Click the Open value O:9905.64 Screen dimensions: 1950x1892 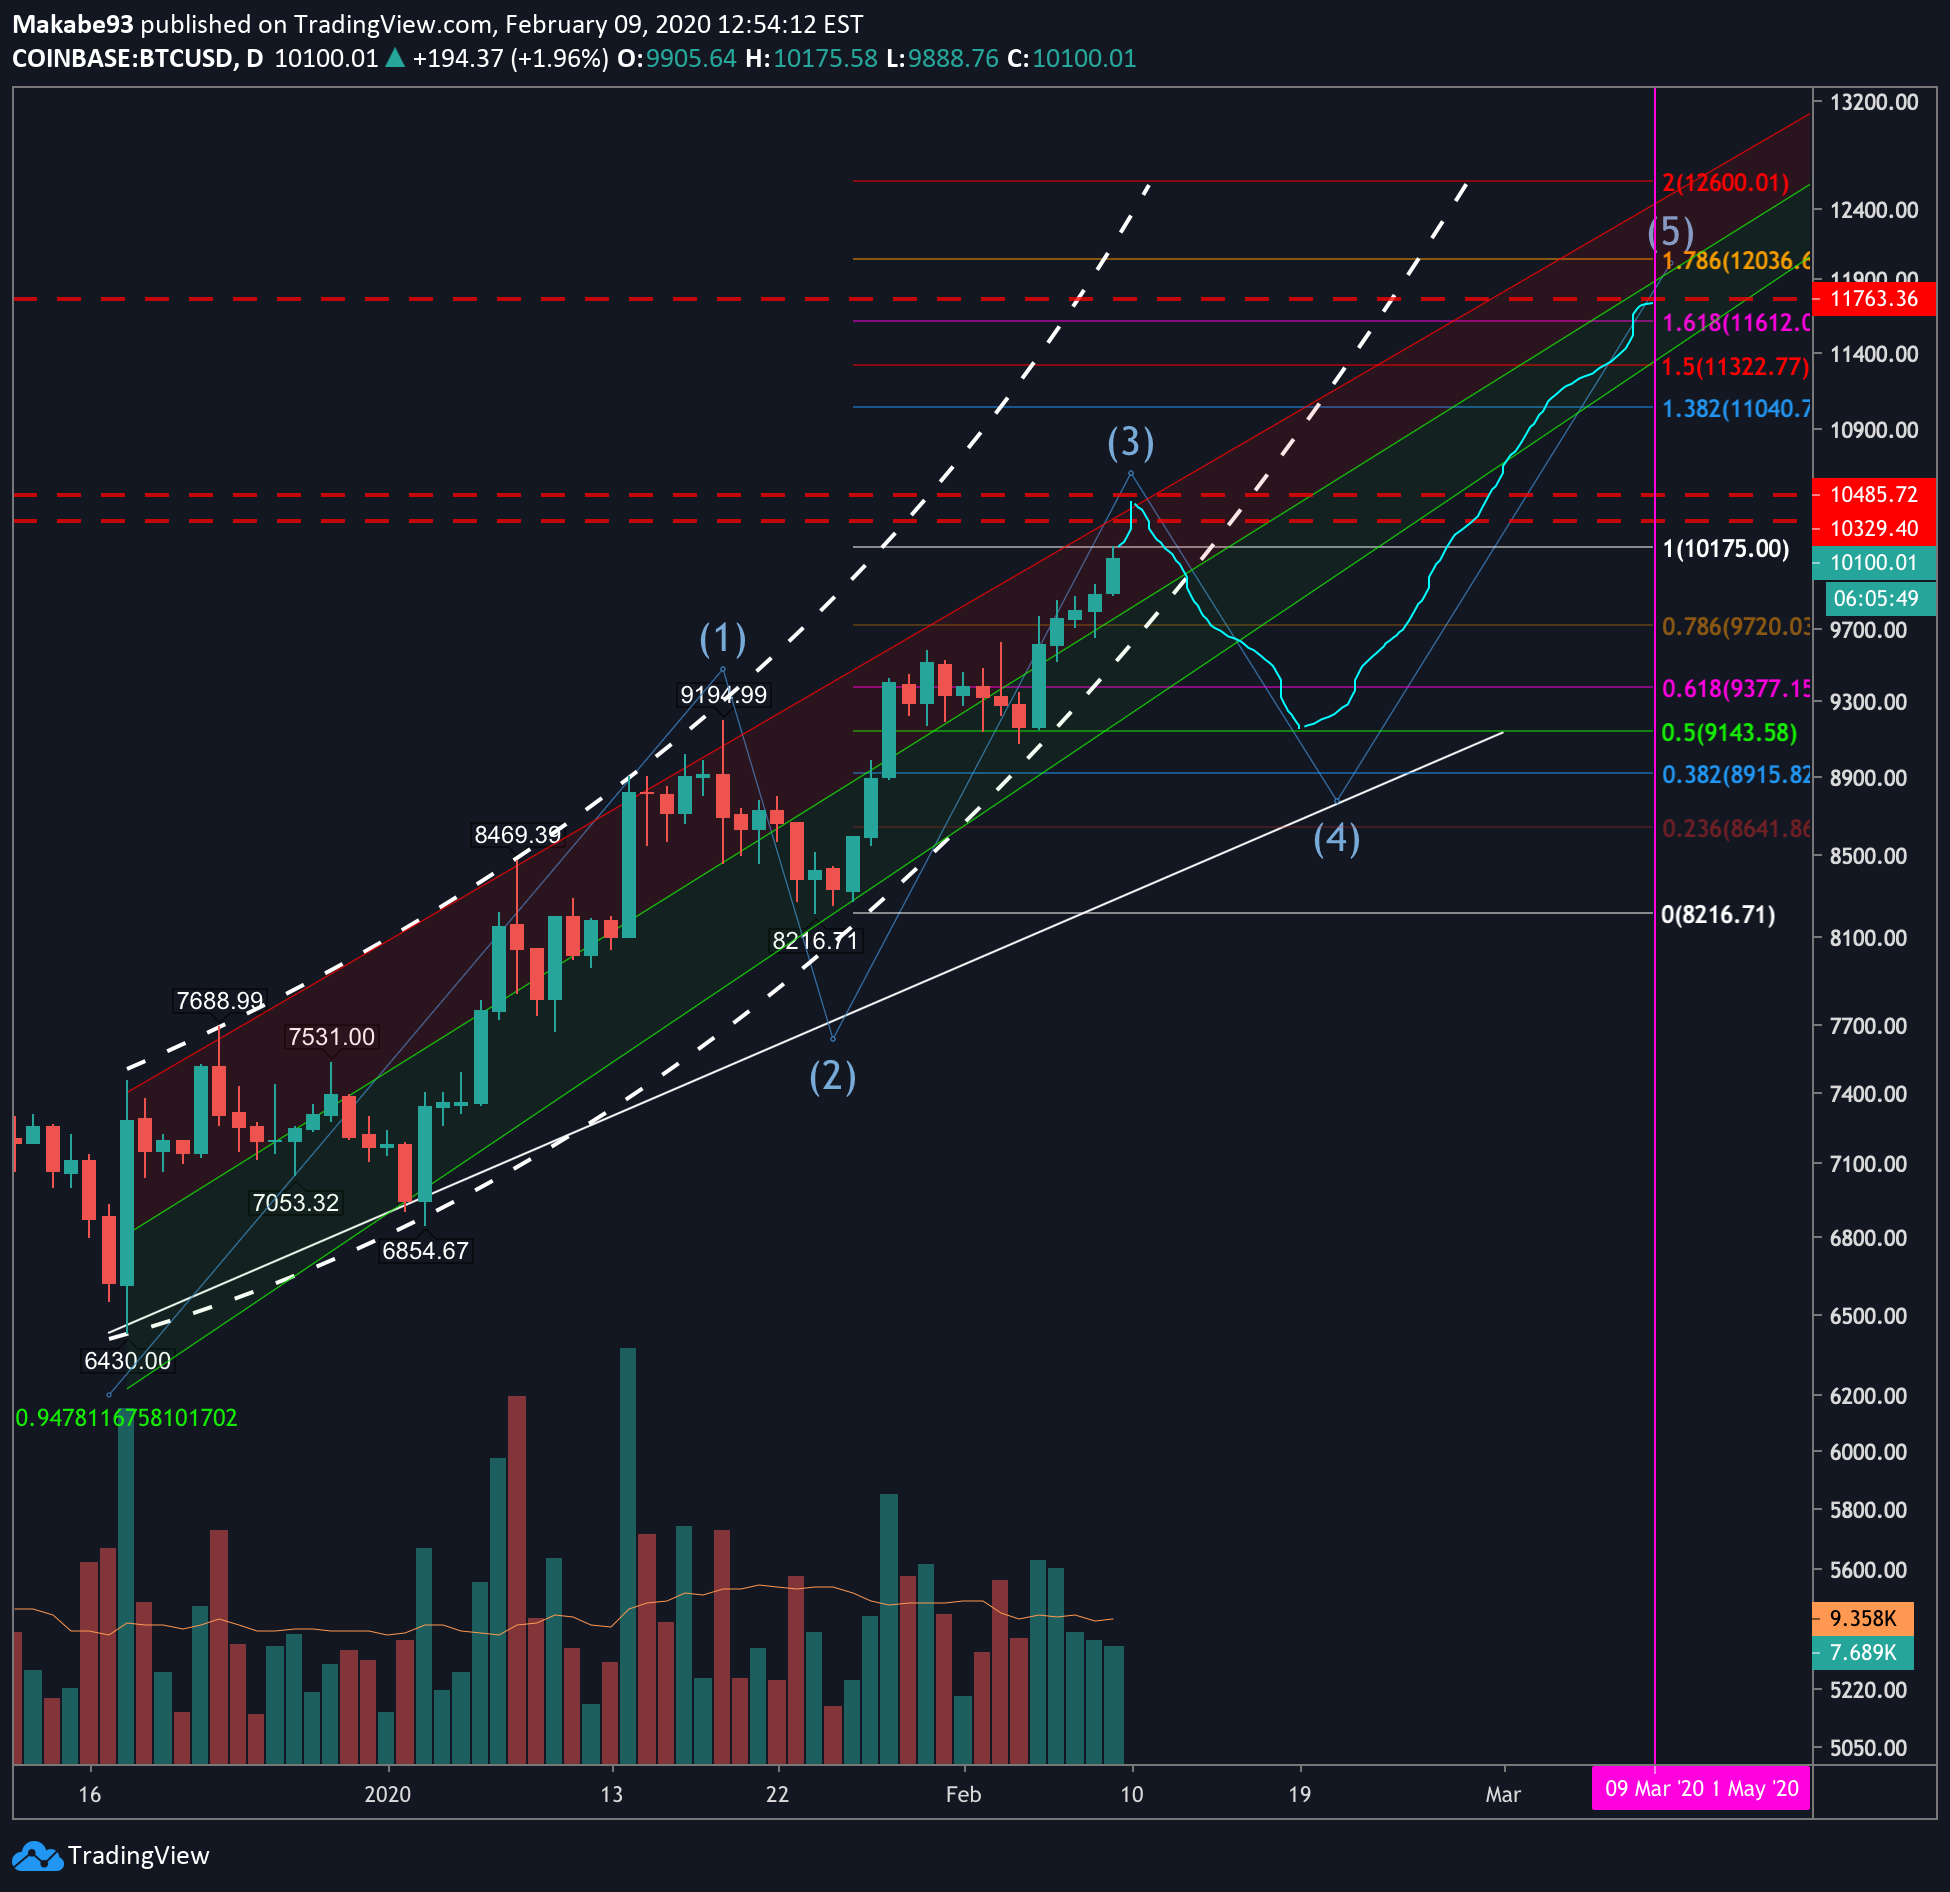tap(677, 58)
